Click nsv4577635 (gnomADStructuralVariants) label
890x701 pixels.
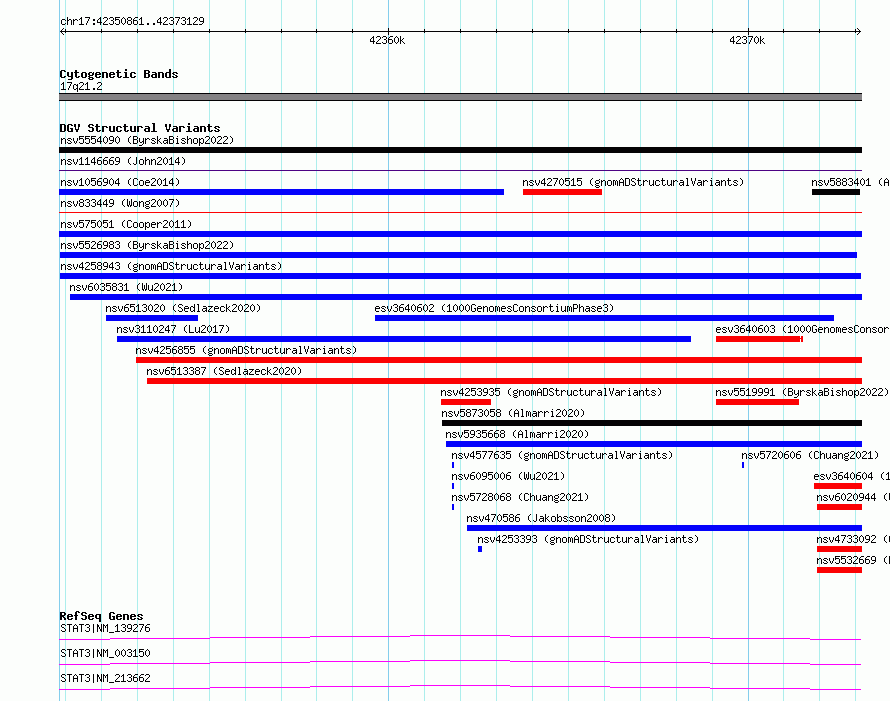(562, 455)
